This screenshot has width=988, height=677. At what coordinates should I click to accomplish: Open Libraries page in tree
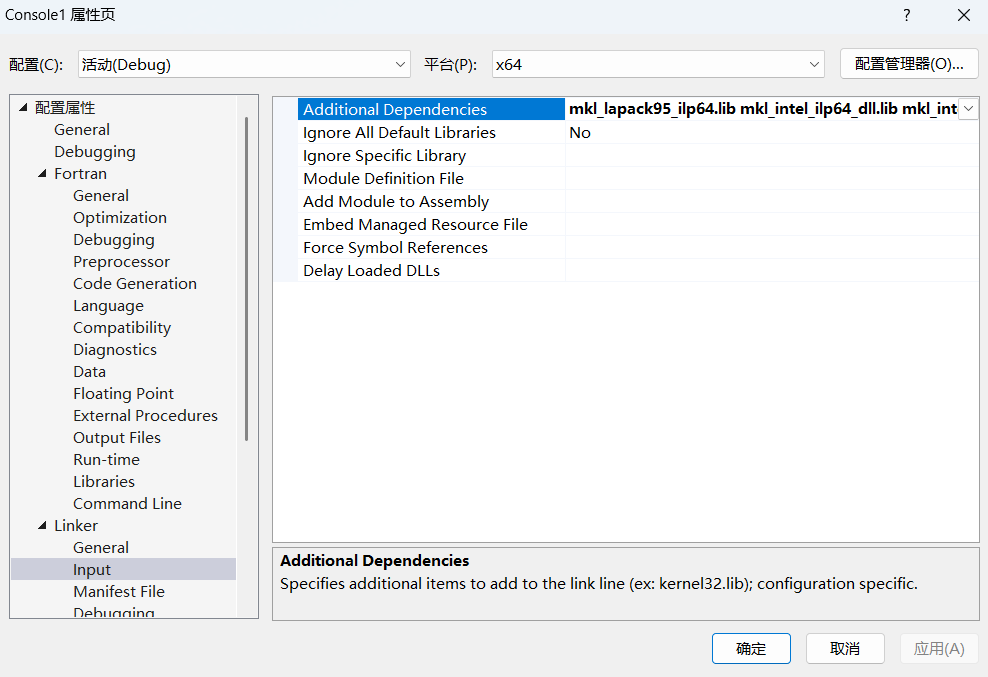(104, 482)
